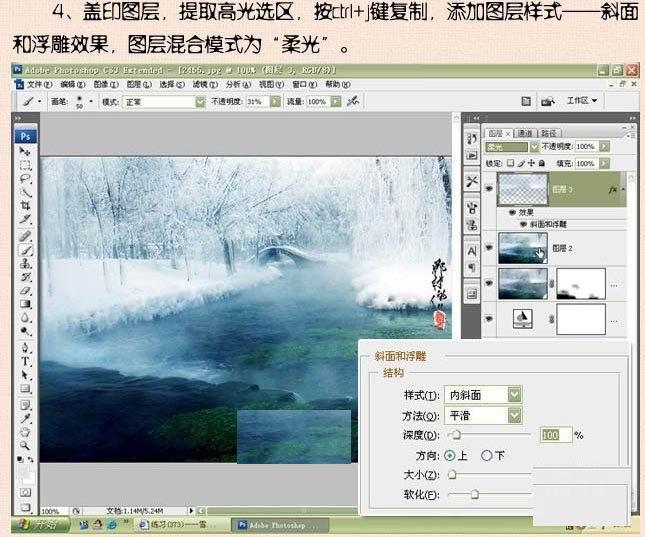The width and height of the screenshot is (645, 537).
Task: Open the Paragraph panel icon
Action: click(472, 268)
